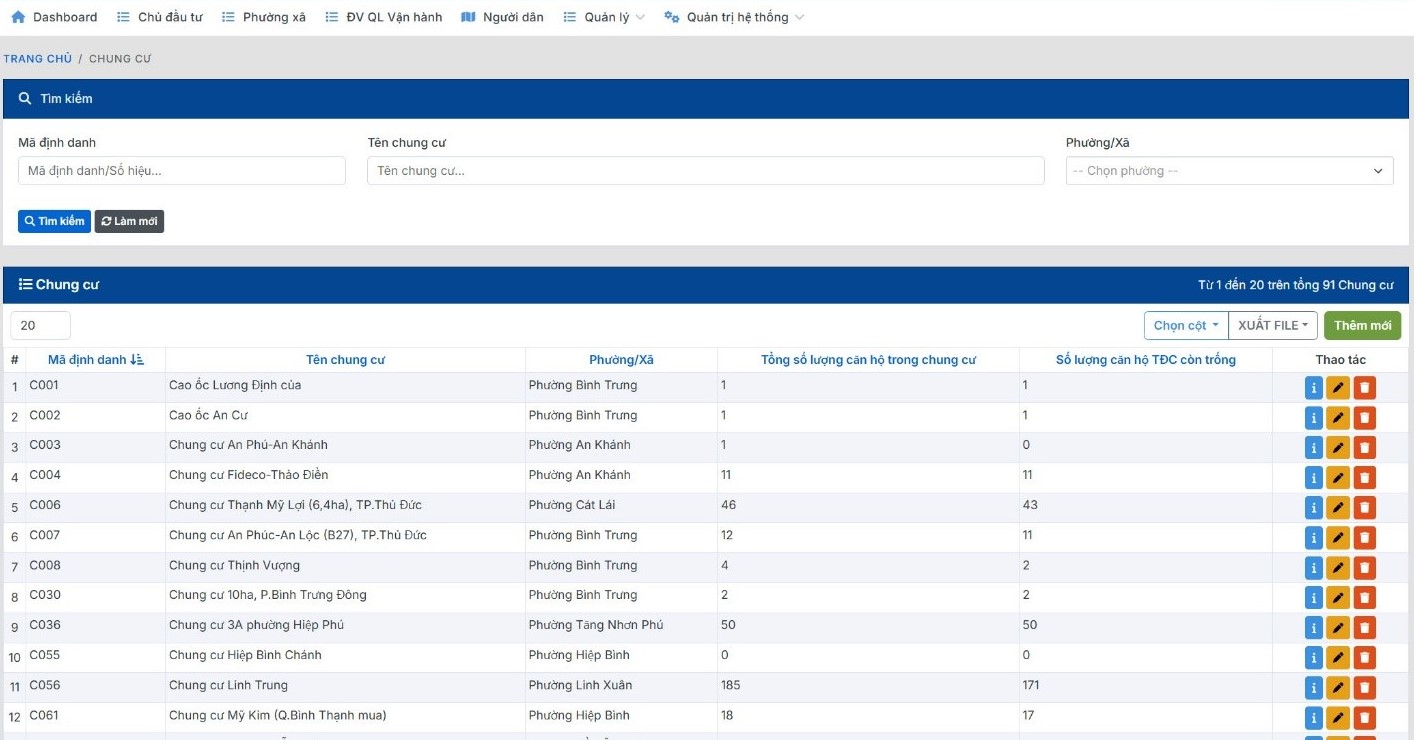Edit the Cao ốc An Cư row
Image resolution: width=1414 pixels, height=740 pixels.
coord(1338,418)
